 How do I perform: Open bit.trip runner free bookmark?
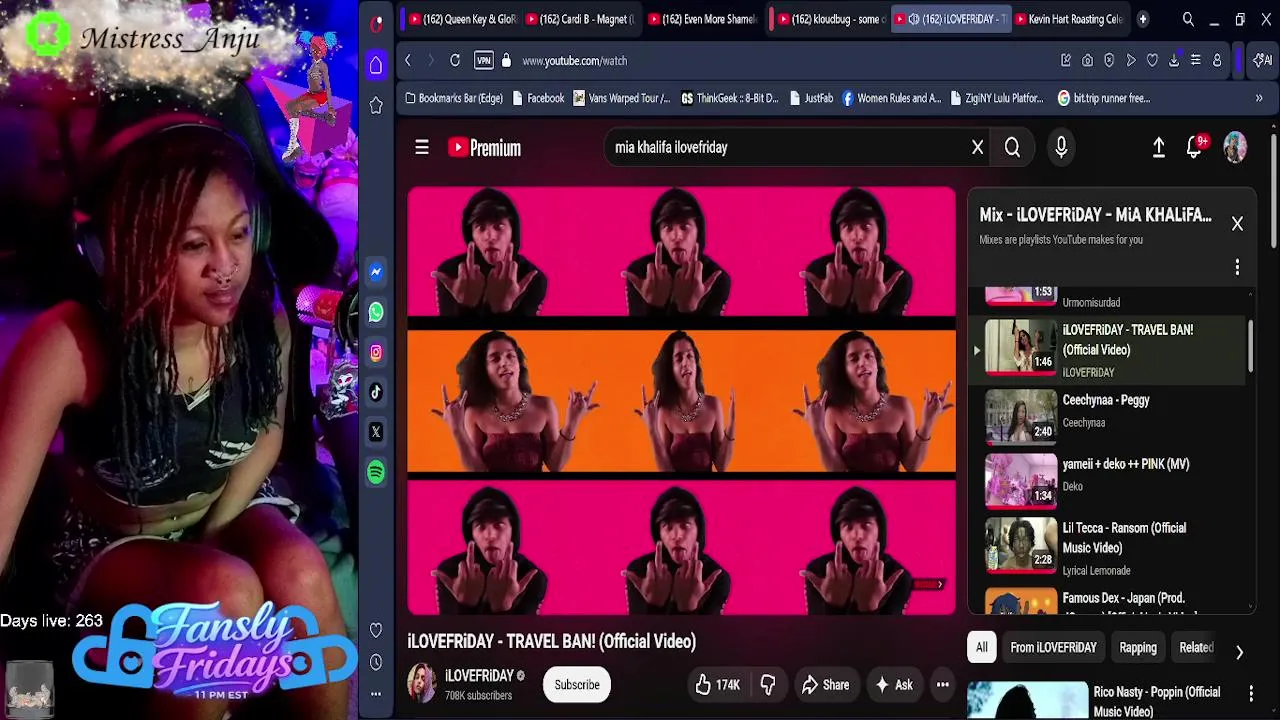1104,98
